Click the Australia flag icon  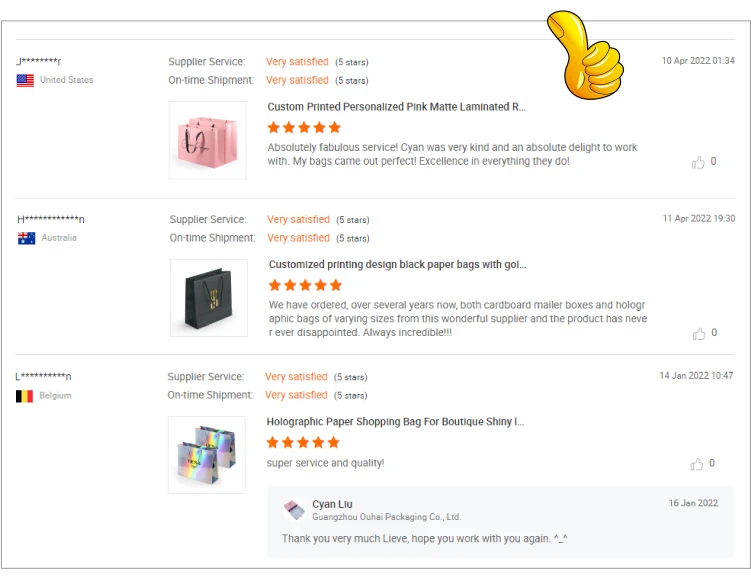27,238
